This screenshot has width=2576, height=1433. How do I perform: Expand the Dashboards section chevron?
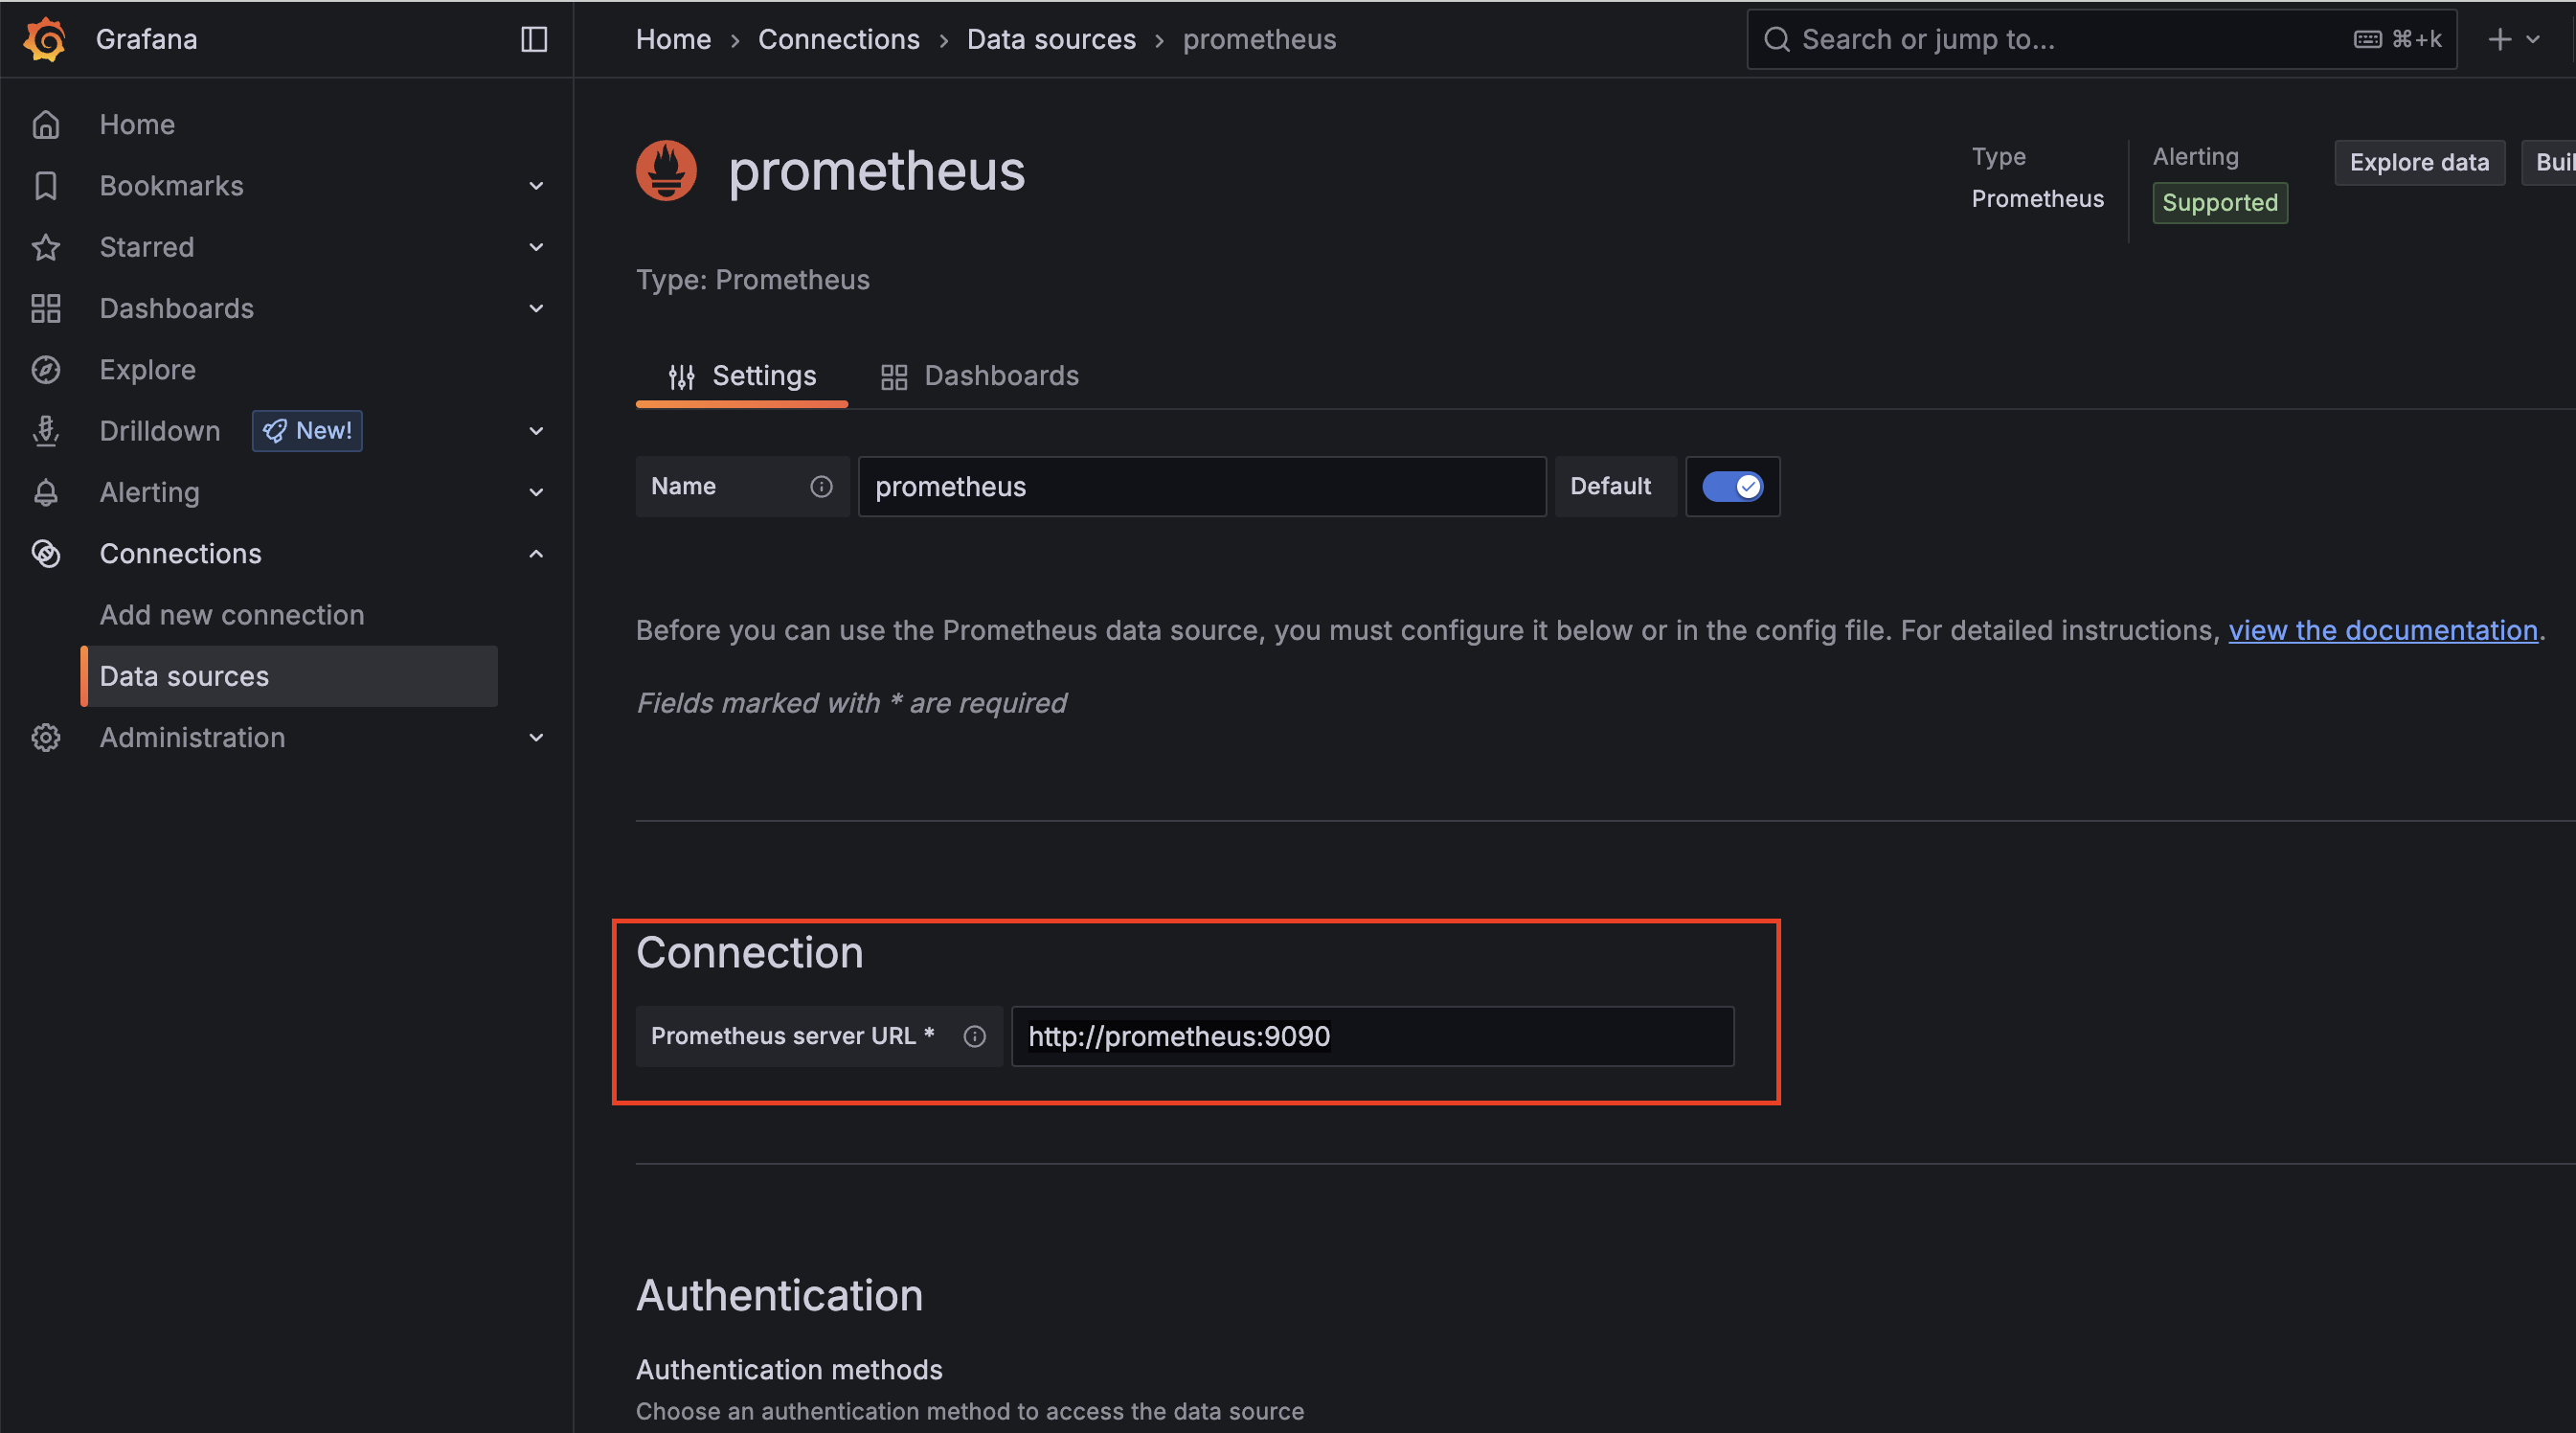tap(536, 308)
